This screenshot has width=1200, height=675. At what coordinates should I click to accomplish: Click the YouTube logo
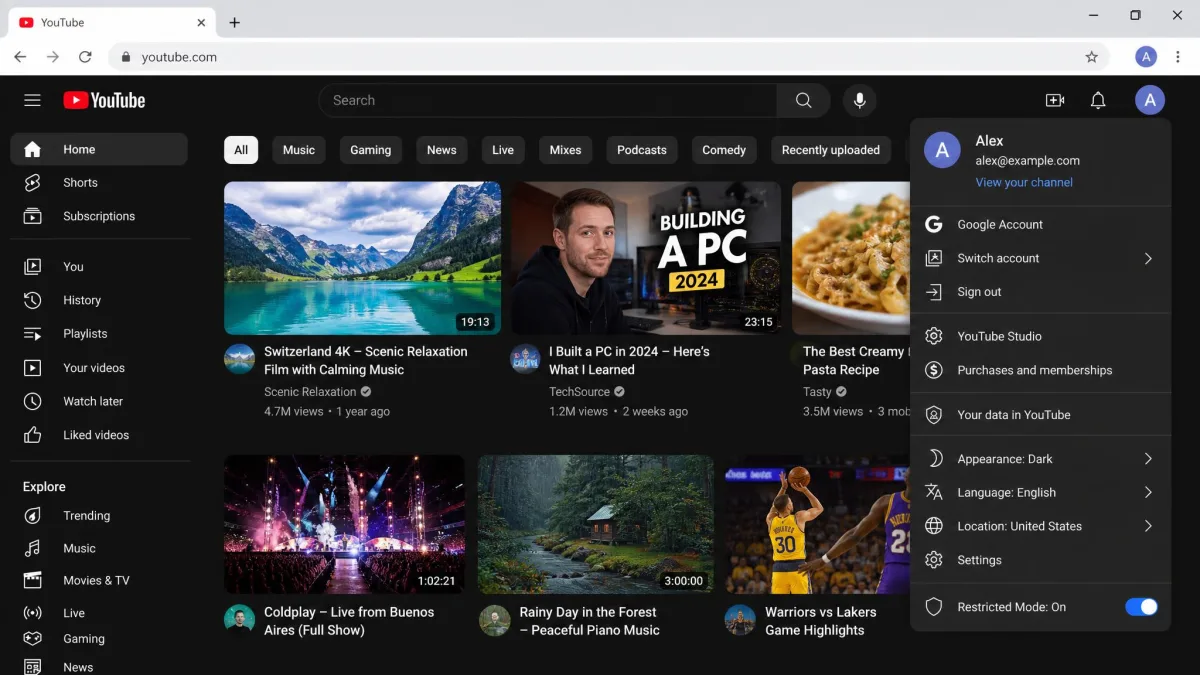104,100
